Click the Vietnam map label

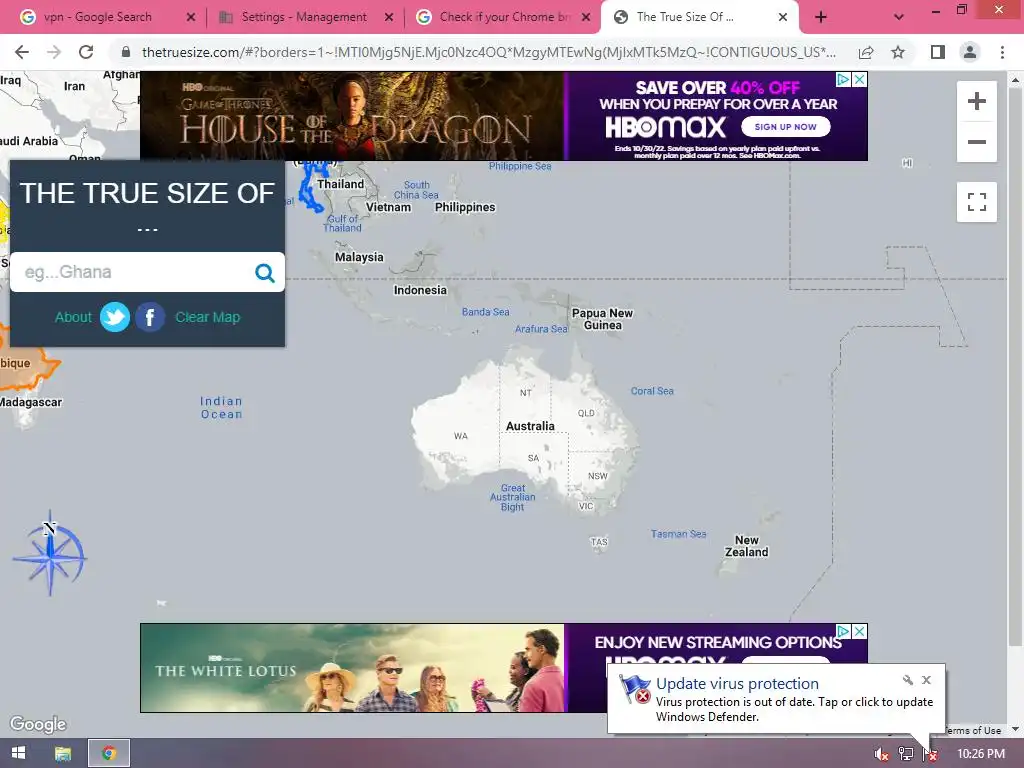[x=388, y=207]
